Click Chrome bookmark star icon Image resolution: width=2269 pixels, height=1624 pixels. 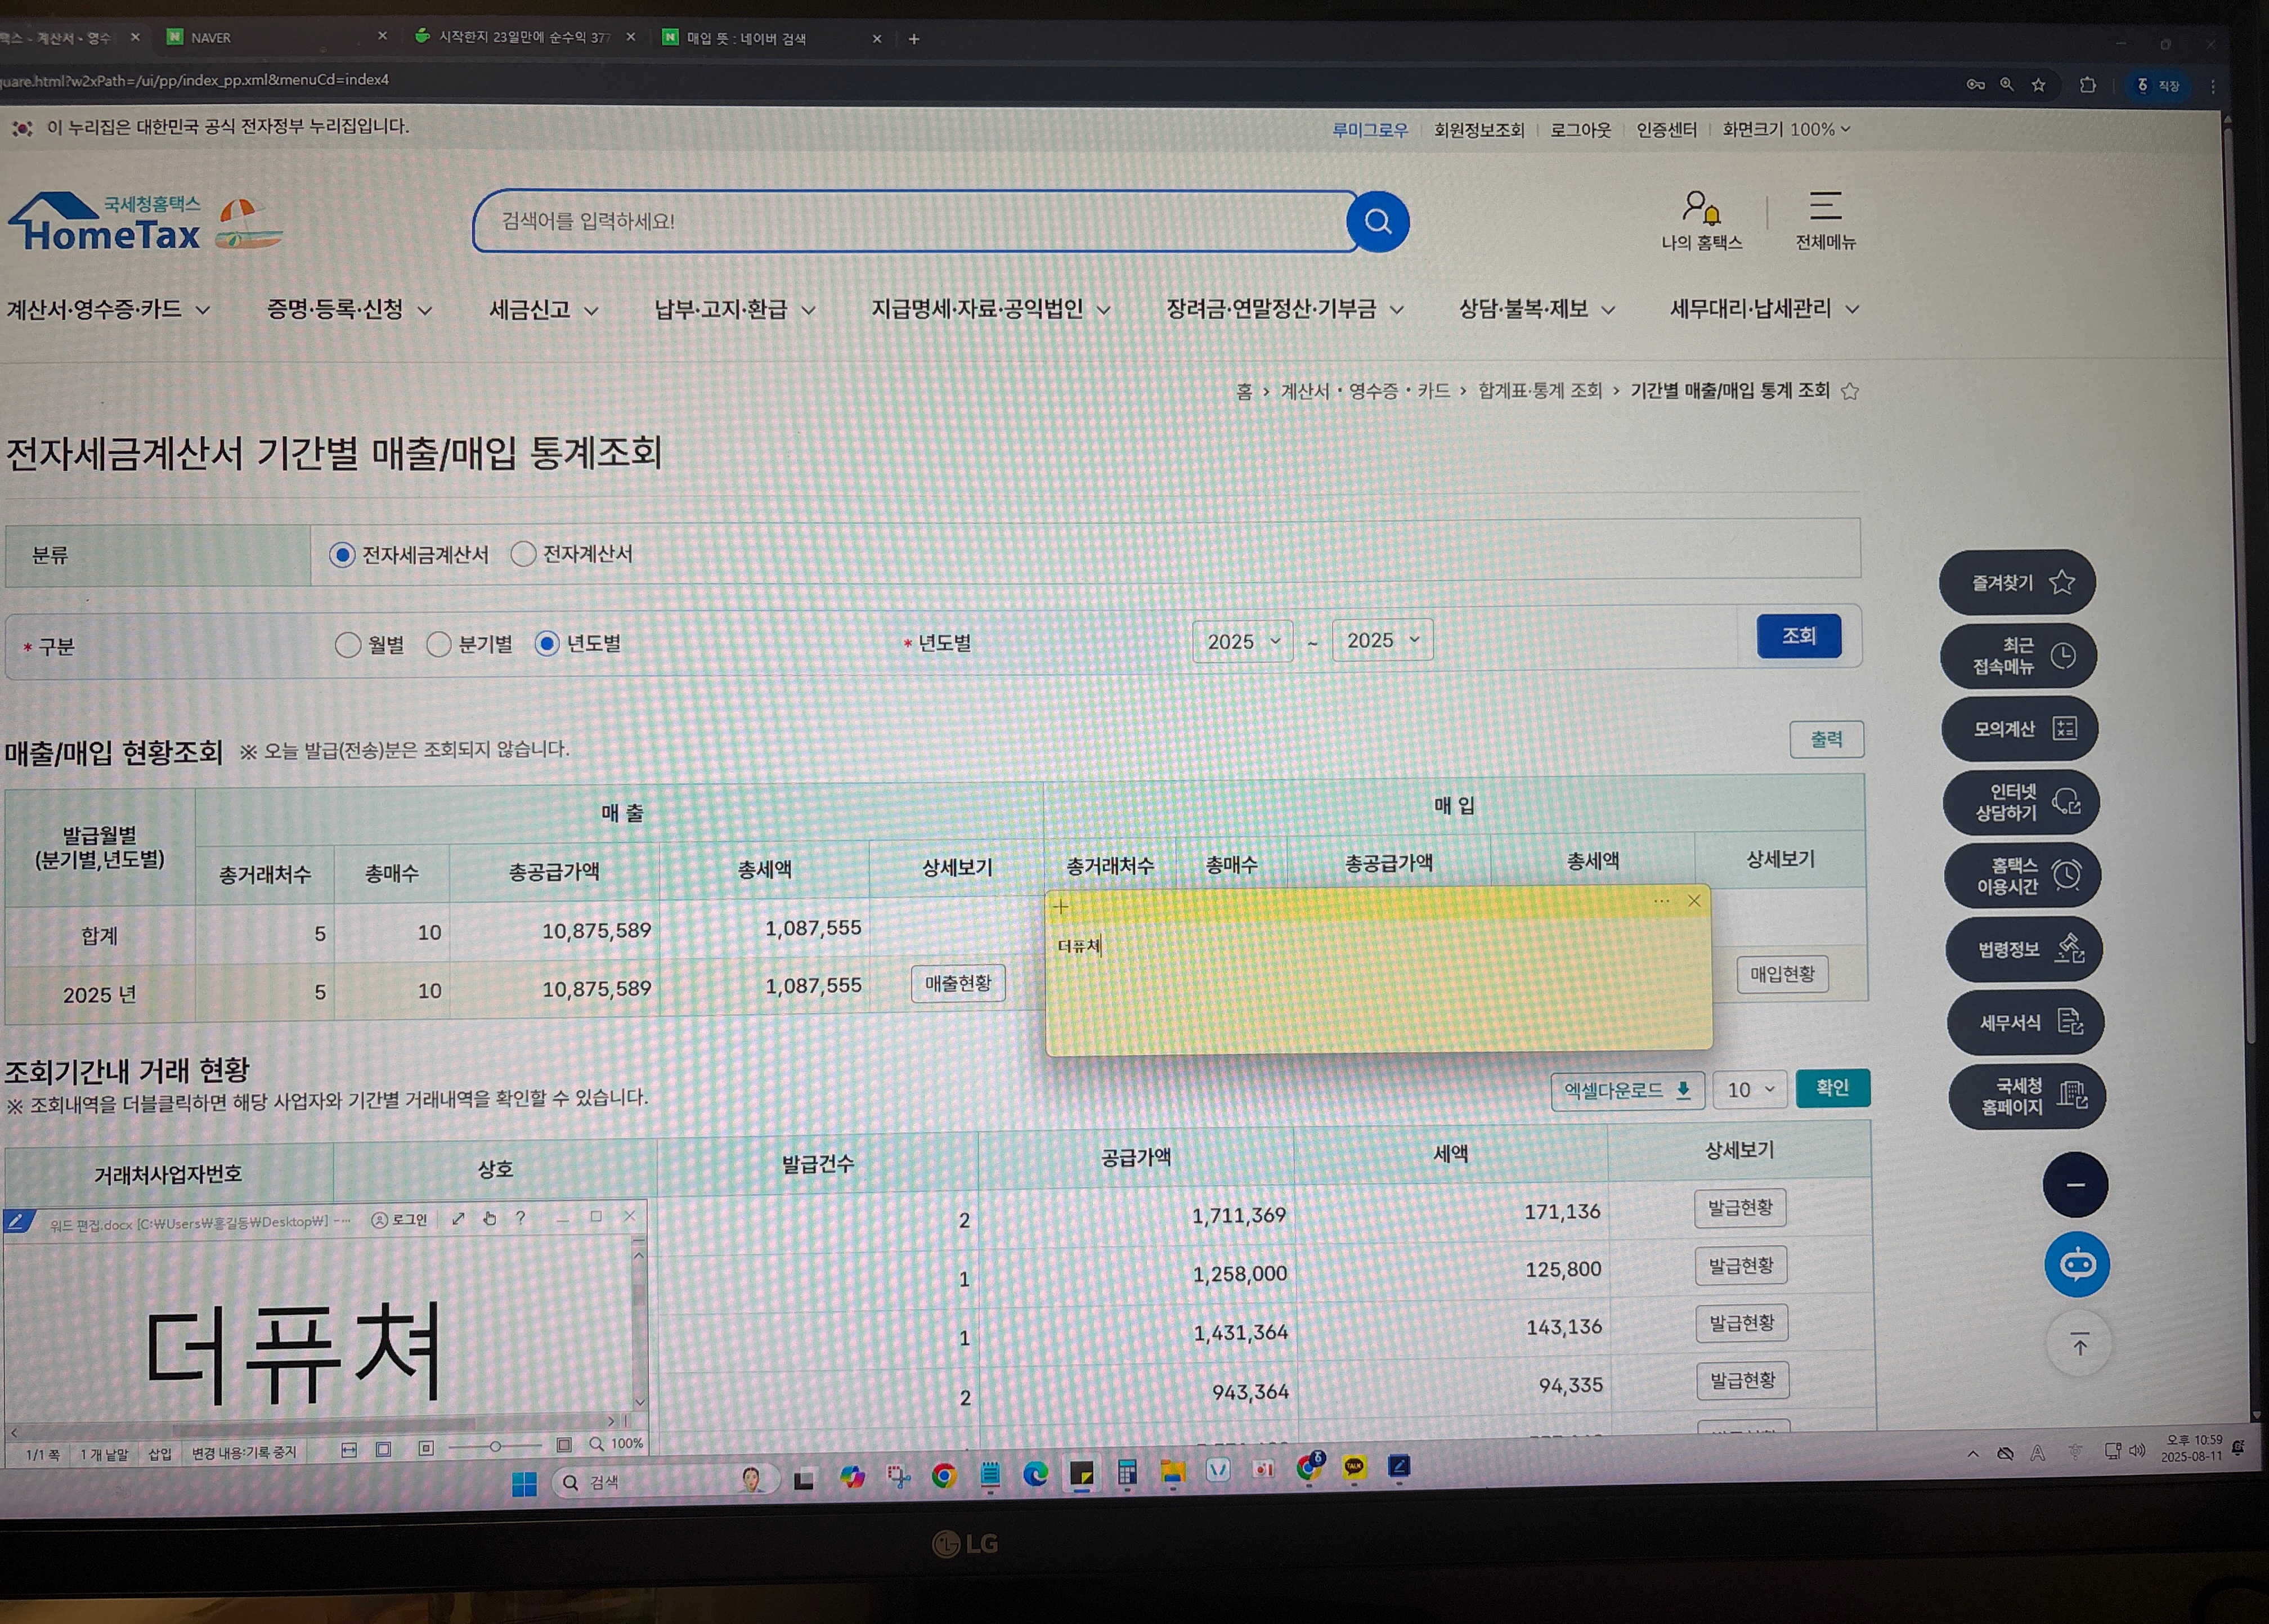2038,85
